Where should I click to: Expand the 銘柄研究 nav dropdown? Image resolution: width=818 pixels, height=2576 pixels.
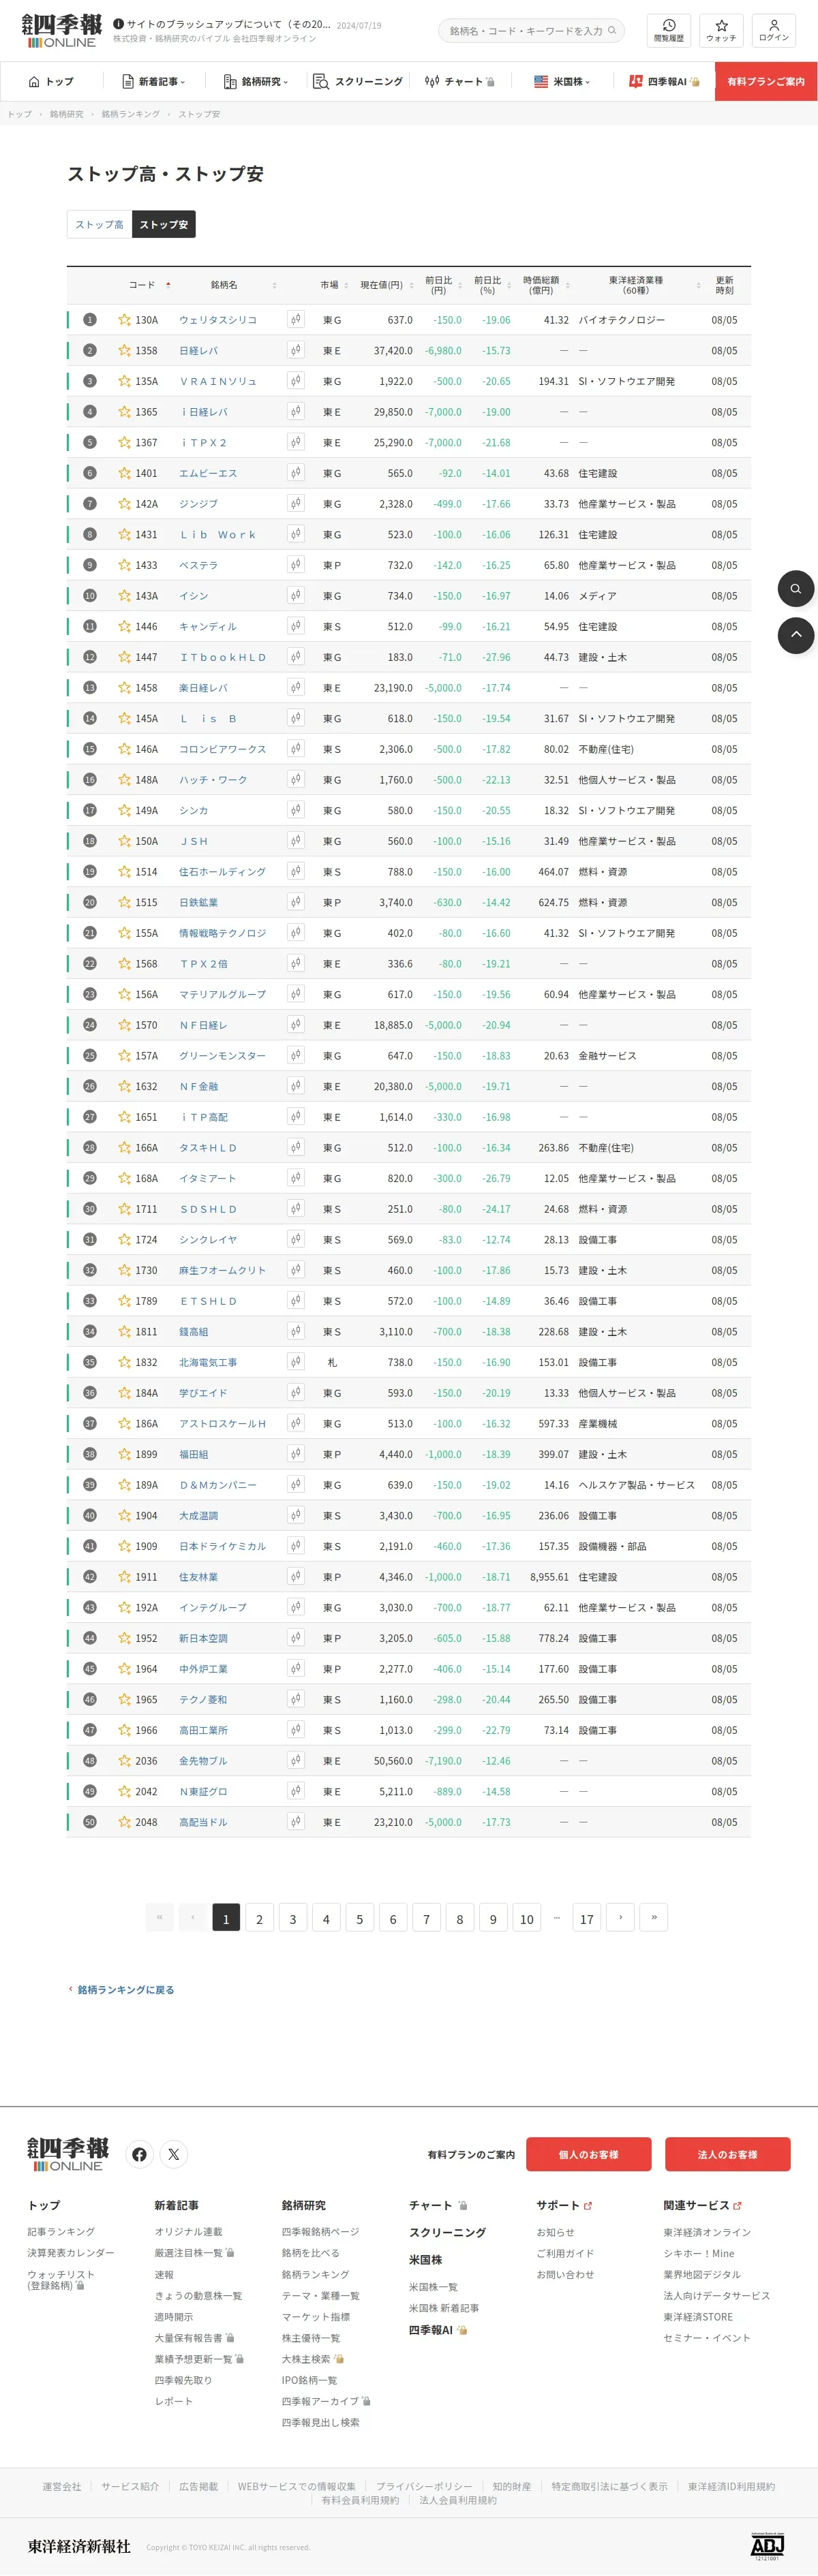255,81
